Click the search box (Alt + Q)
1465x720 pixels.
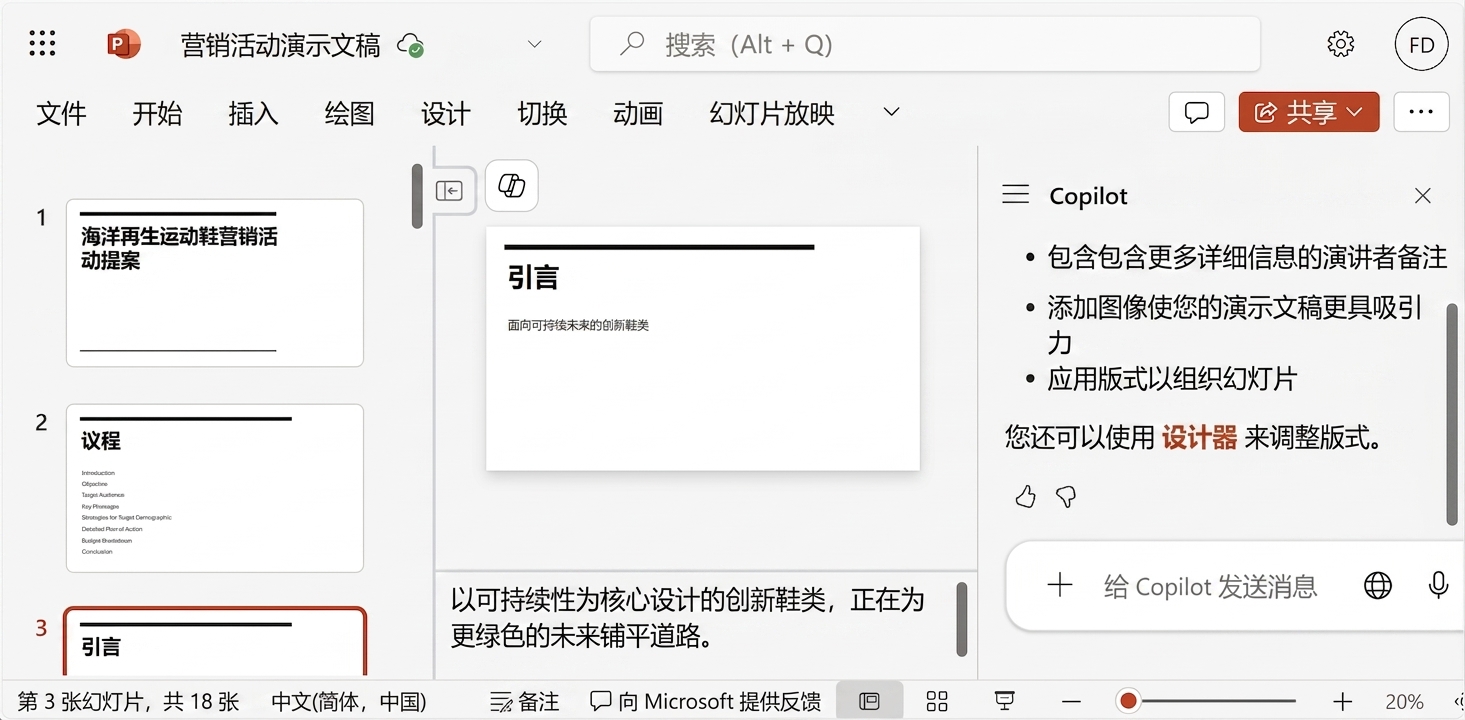(925, 44)
